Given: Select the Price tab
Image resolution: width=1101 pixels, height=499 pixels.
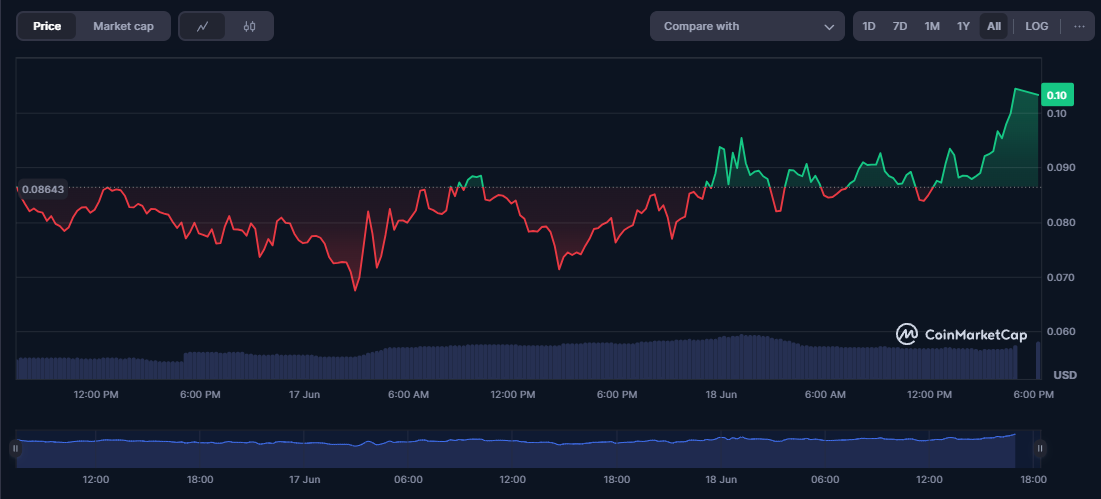Looking at the screenshot, I should point(47,26).
